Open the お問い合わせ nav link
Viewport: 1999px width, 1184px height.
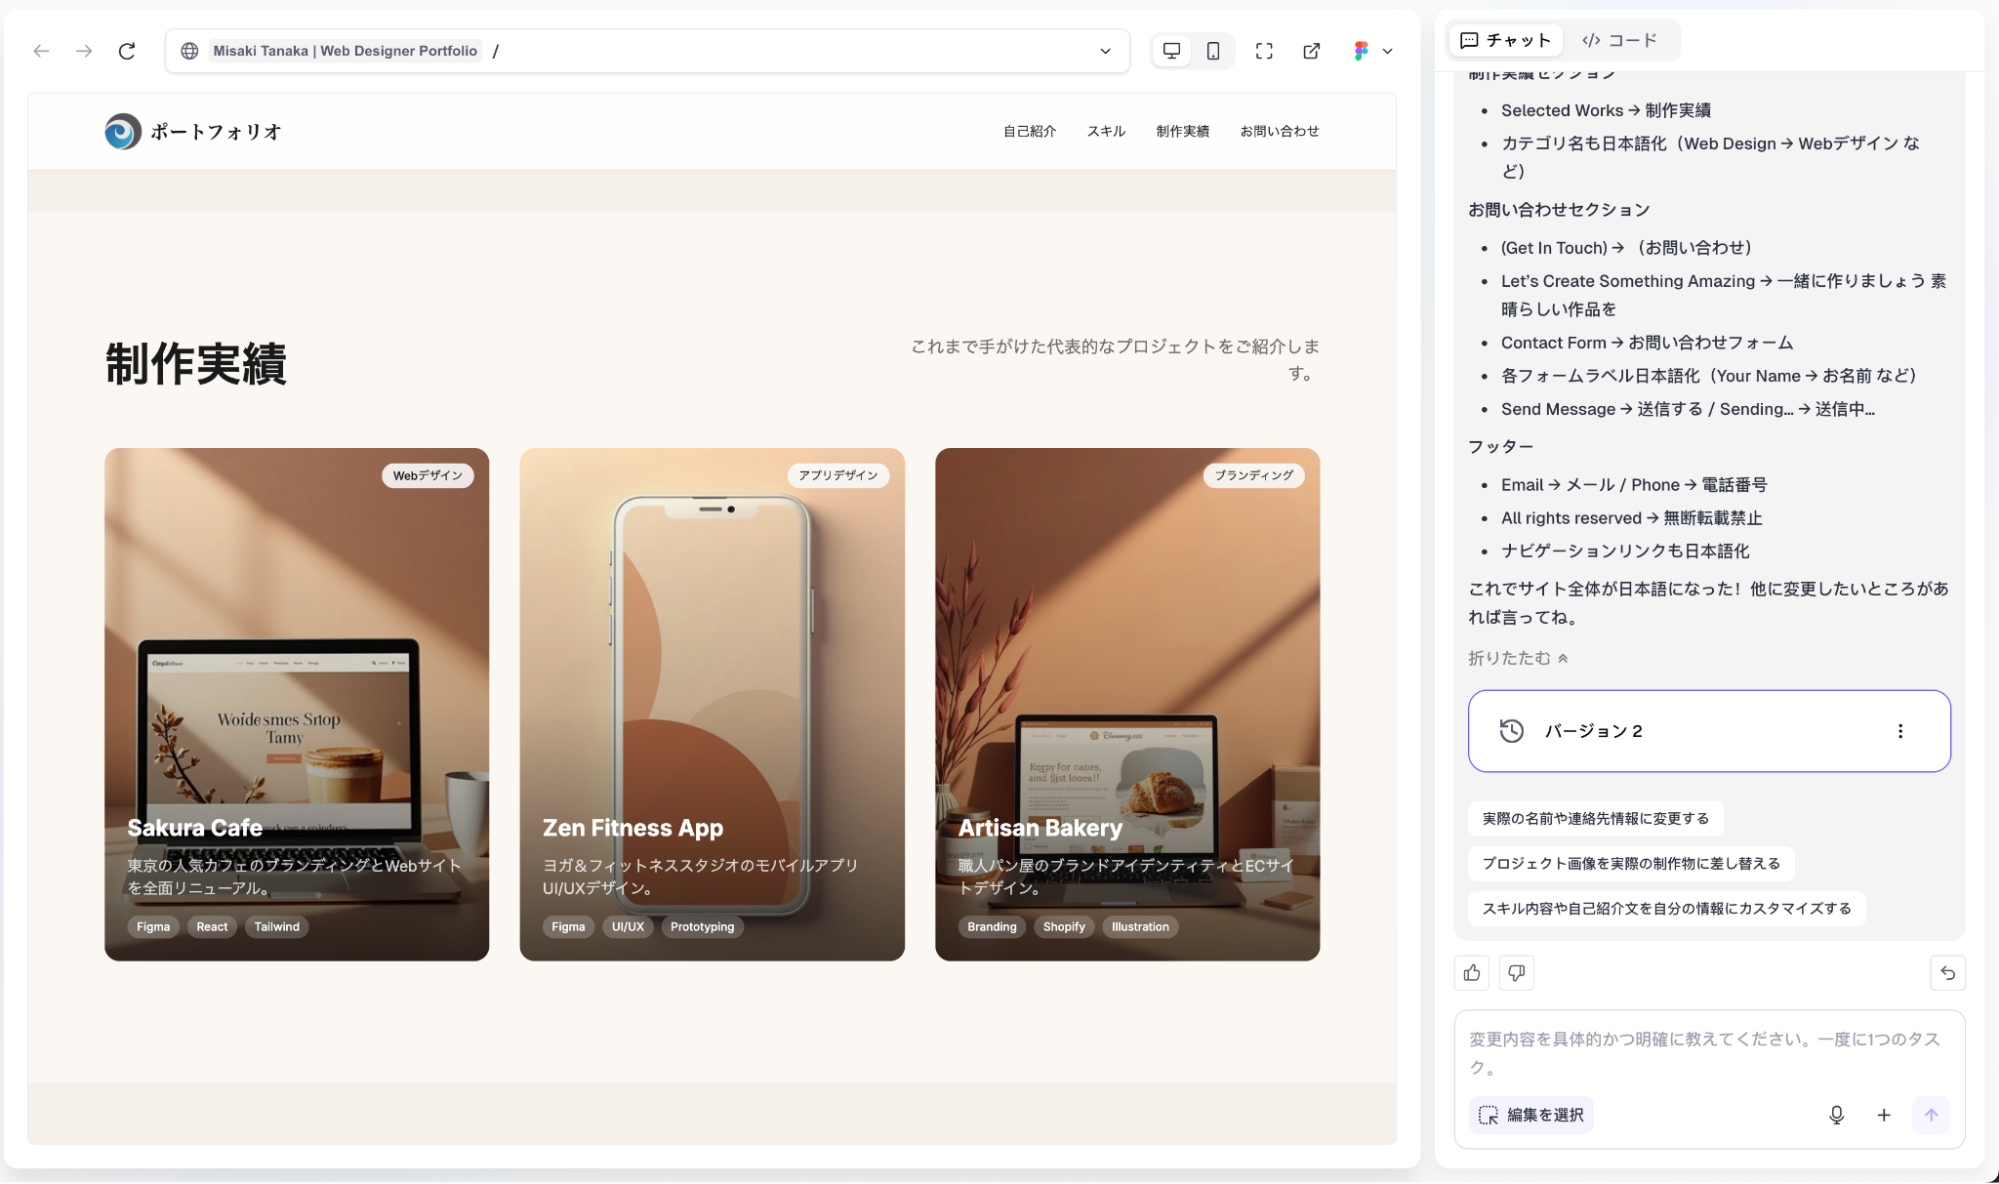click(x=1279, y=131)
